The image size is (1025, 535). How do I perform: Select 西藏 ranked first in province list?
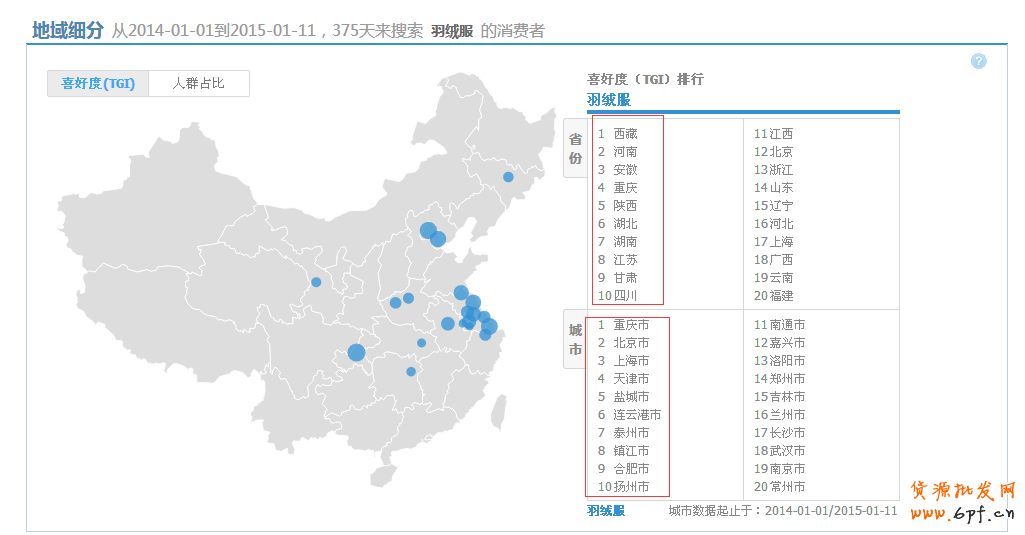[x=625, y=134]
